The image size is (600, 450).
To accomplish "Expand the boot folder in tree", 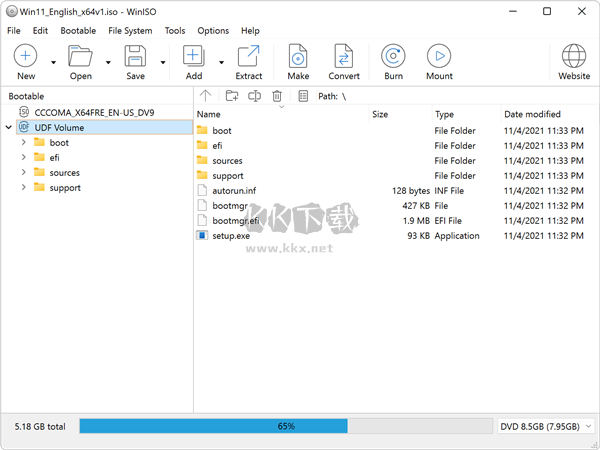I will pos(24,142).
